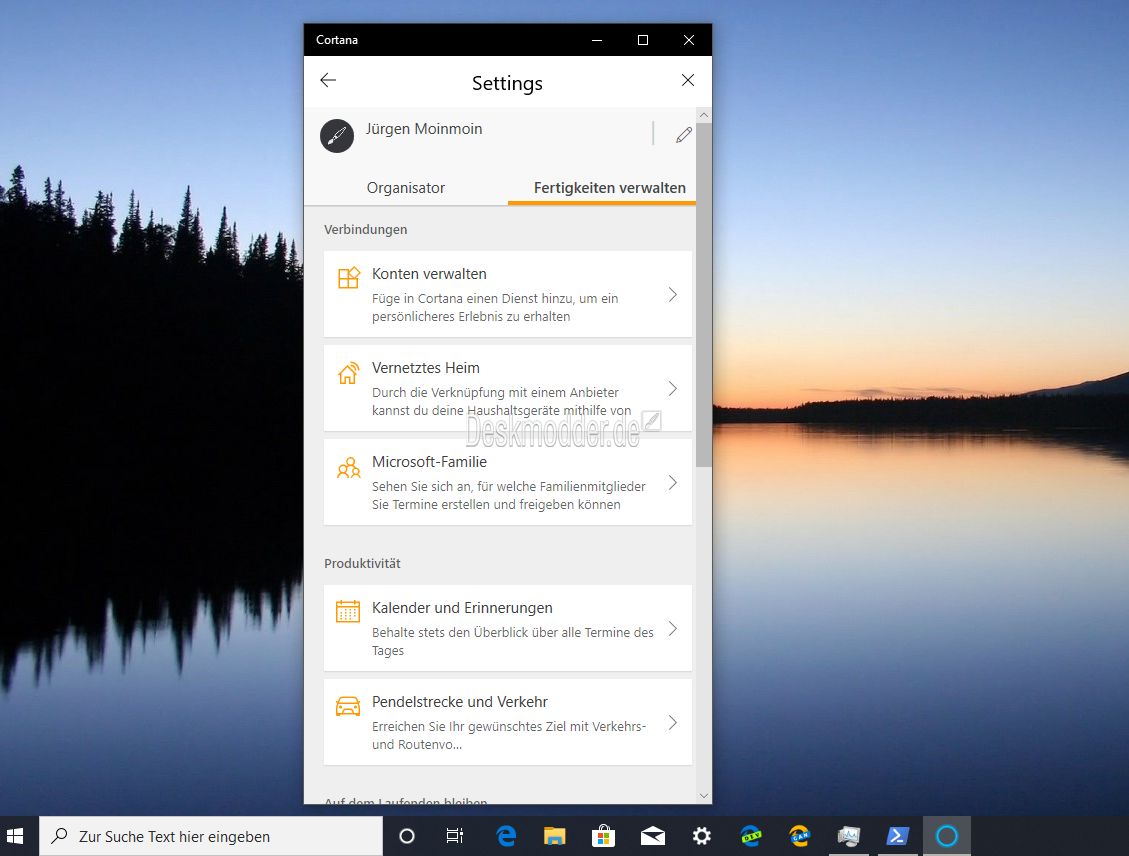Open the monitor app icon on taskbar
Viewport: 1129px width, 856px height.
pyautogui.click(x=848, y=836)
